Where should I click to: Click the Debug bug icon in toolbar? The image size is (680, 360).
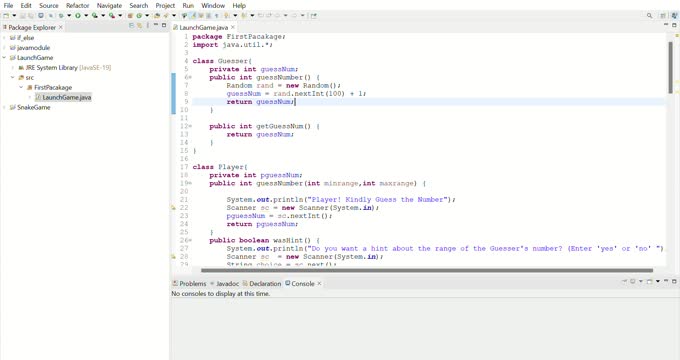[61, 16]
